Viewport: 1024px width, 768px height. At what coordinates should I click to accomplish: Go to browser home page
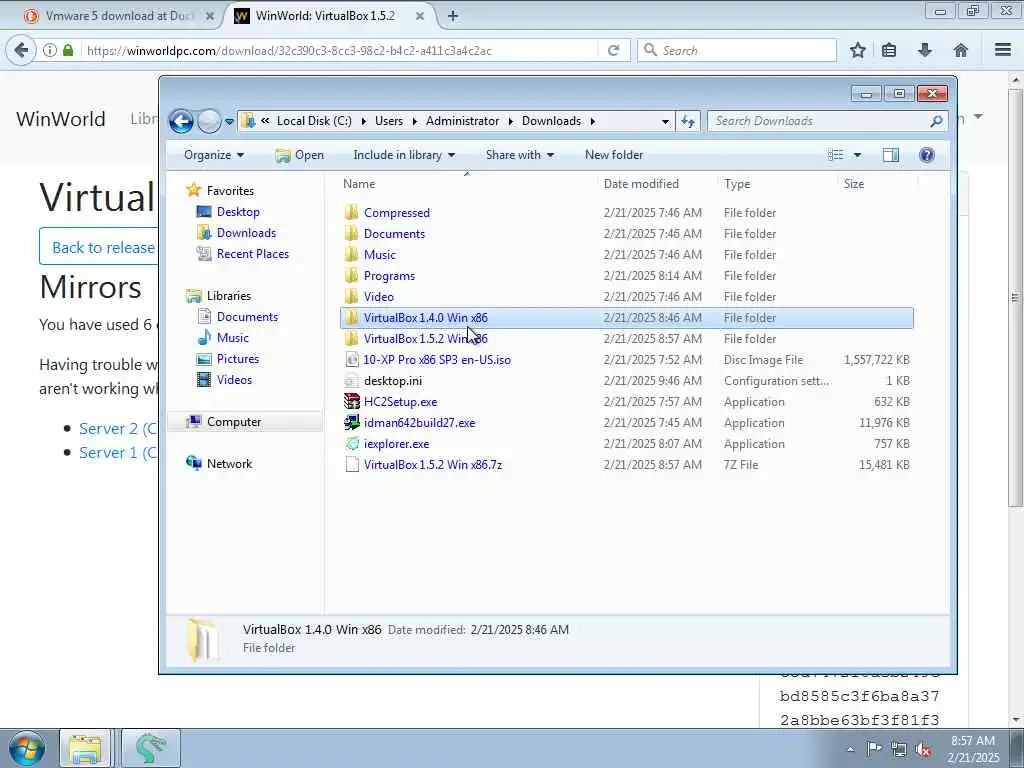point(960,50)
